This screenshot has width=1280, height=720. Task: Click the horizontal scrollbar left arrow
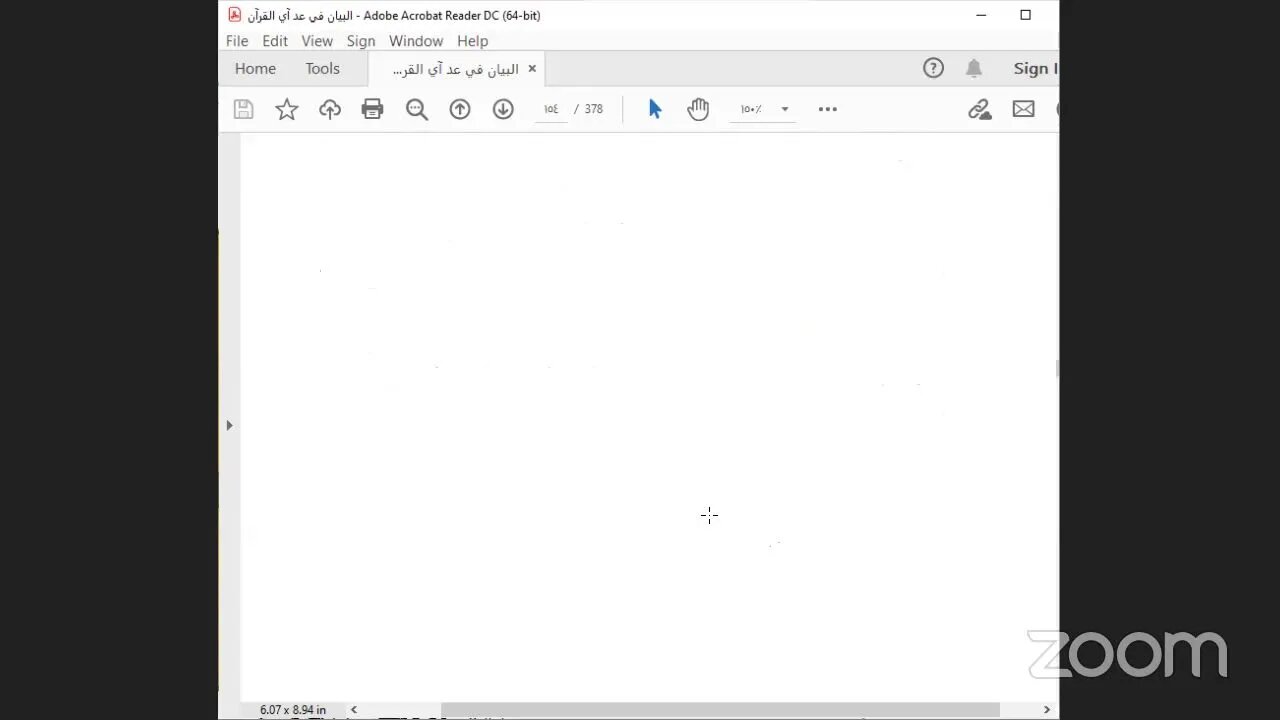pyautogui.click(x=353, y=710)
